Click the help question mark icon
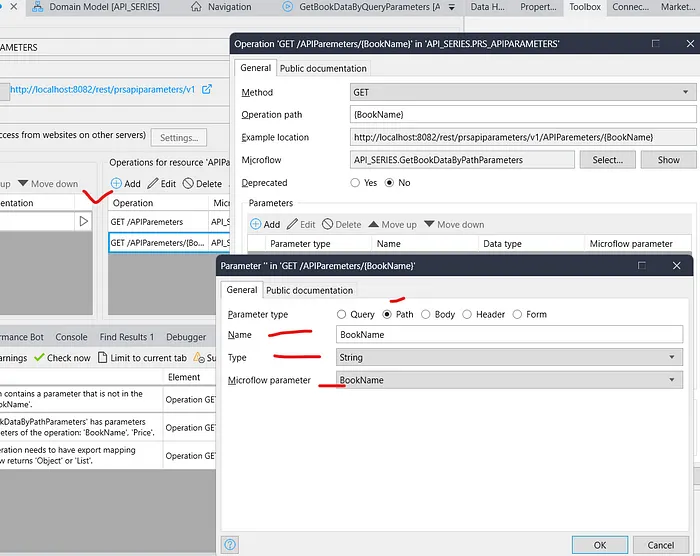Image resolution: width=700 pixels, height=556 pixels. pos(231,545)
